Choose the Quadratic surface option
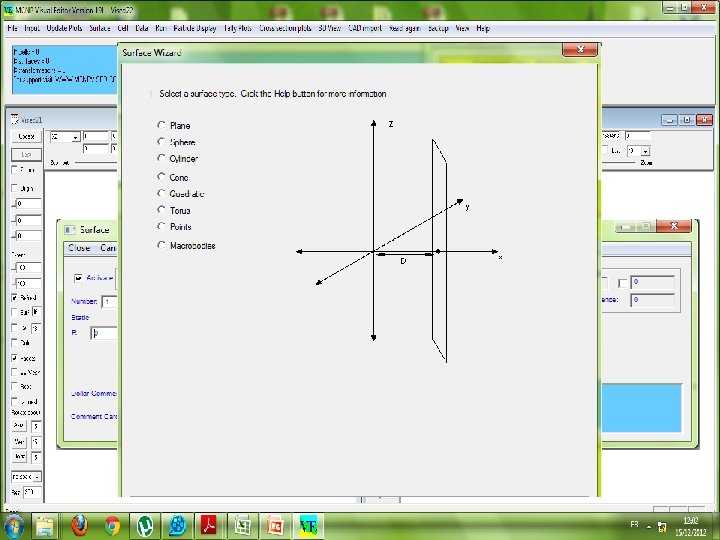Image resolution: width=720 pixels, height=540 pixels. (161, 193)
